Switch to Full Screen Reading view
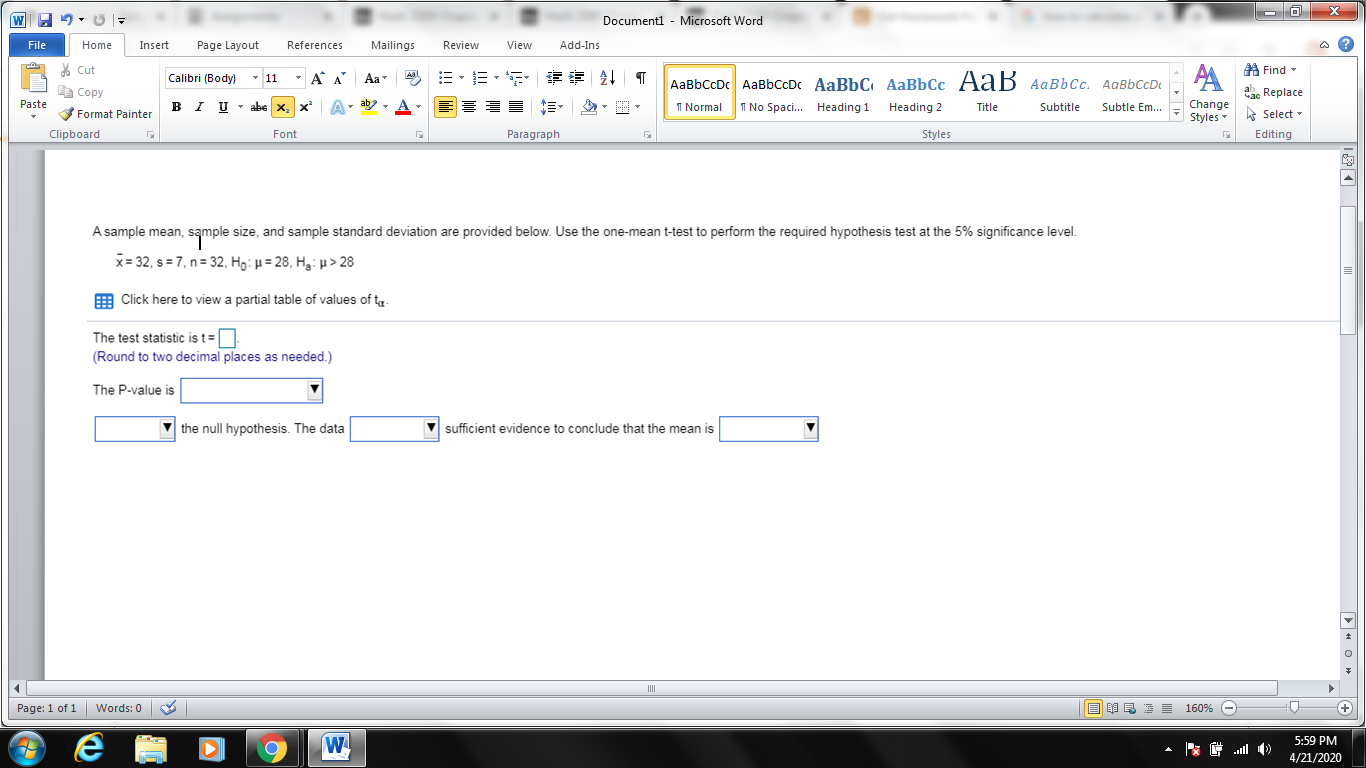Screen dimensions: 1366x768 (1112, 709)
